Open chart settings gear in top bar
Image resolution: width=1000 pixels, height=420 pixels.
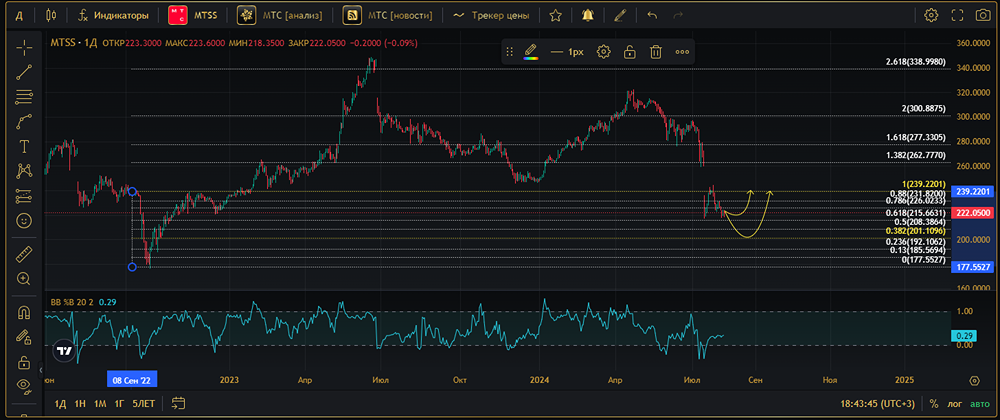931,16
